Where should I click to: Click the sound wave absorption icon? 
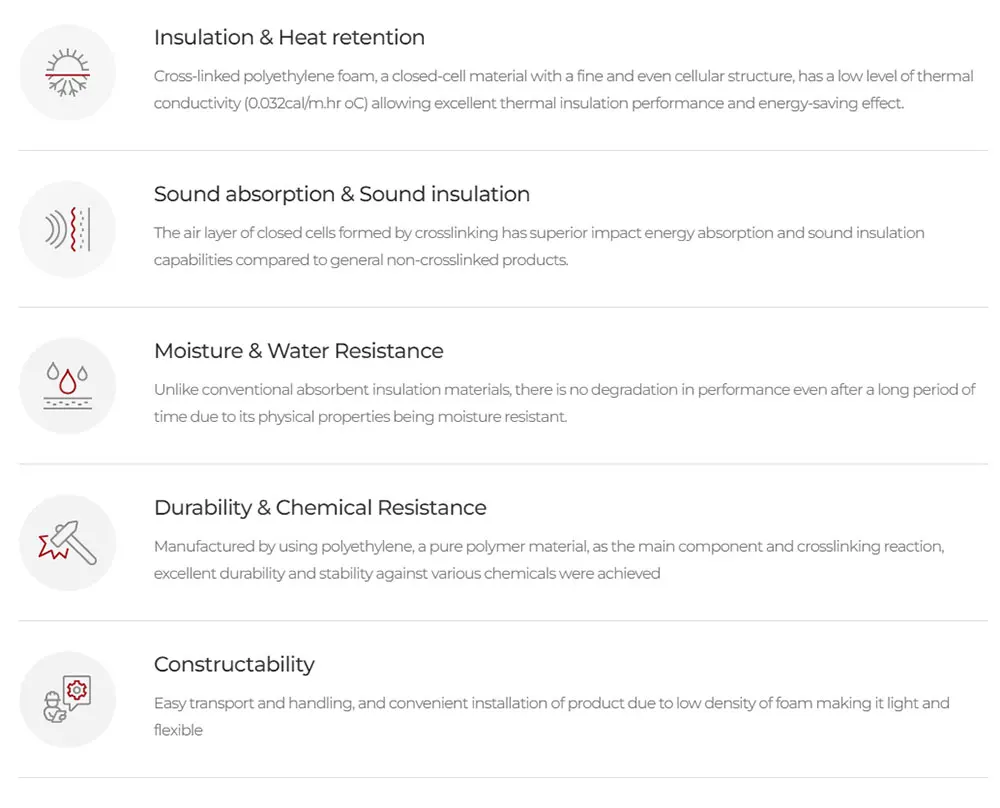tap(68, 229)
